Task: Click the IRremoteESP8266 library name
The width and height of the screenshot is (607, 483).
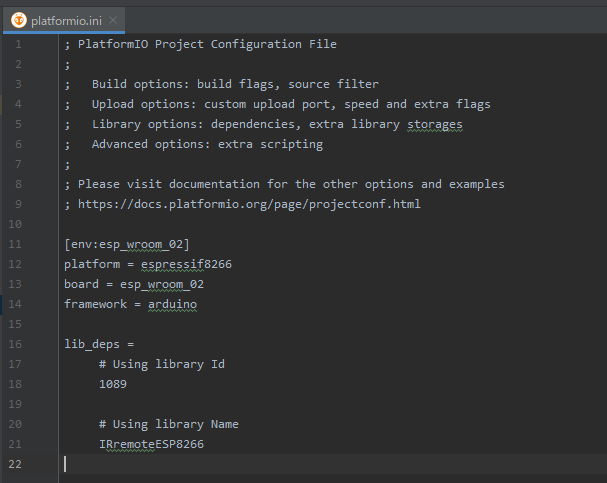Action: pos(151,444)
